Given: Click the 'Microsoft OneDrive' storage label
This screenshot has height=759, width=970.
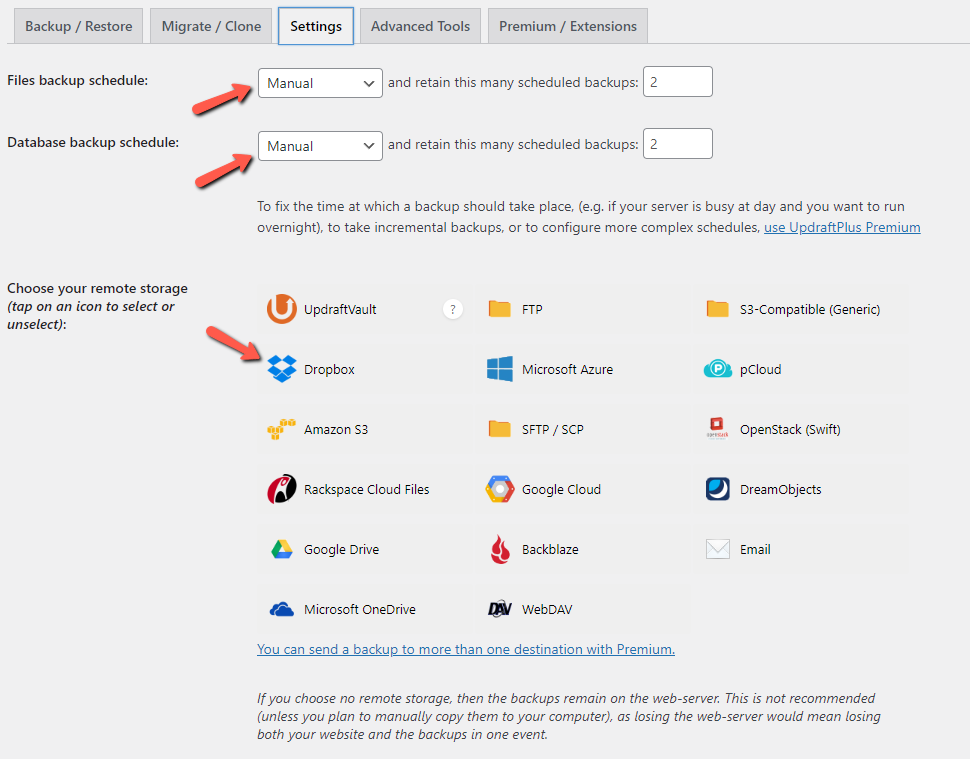Looking at the screenshot, I should coord(359,609).
